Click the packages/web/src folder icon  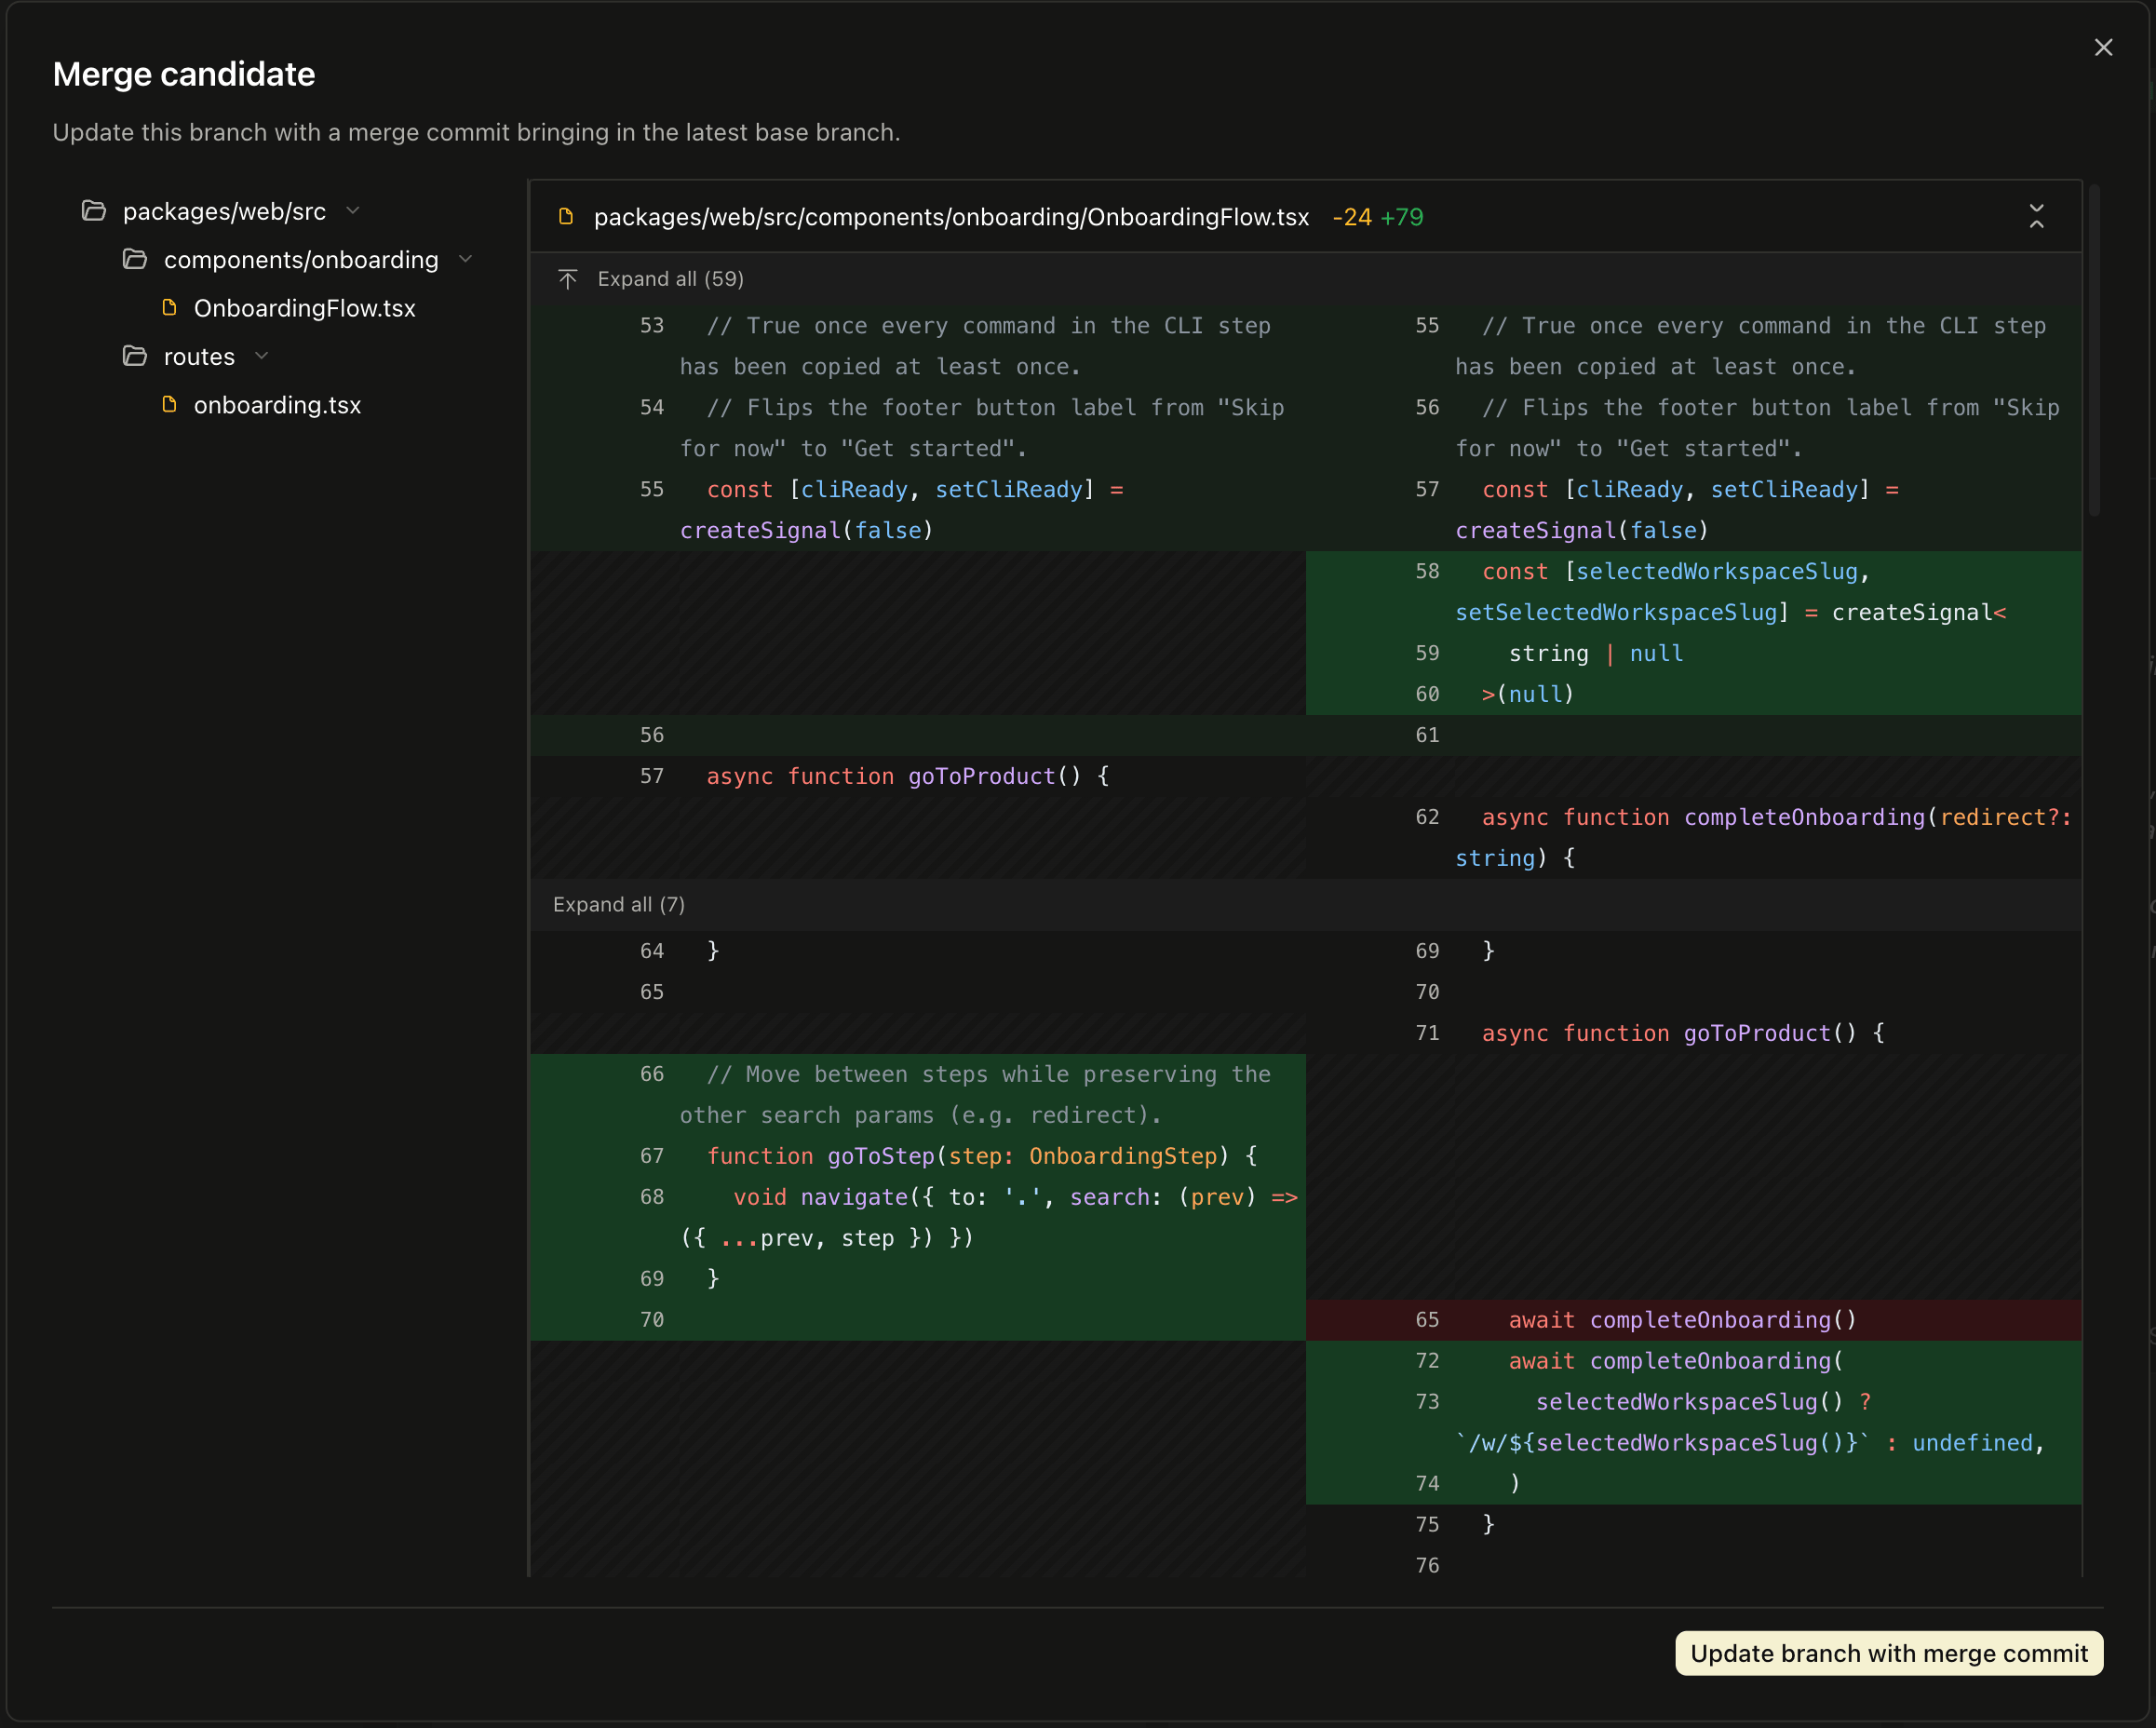94,211
